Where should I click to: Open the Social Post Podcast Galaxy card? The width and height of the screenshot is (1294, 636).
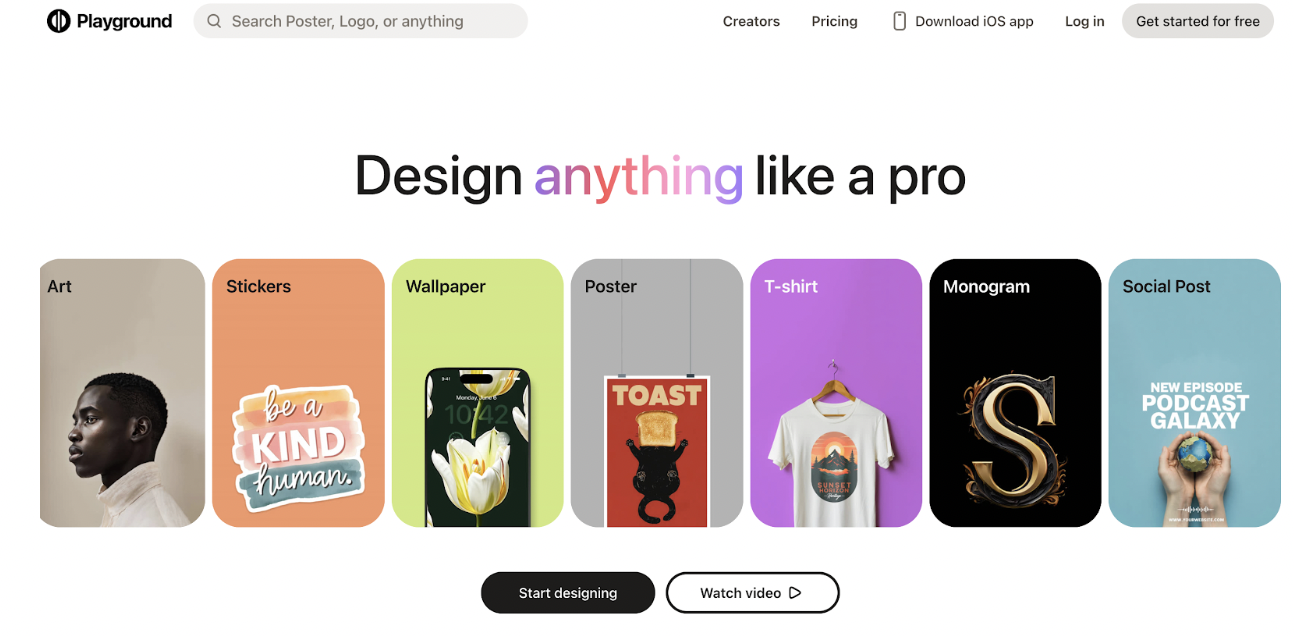click(x=1195, y=393)
